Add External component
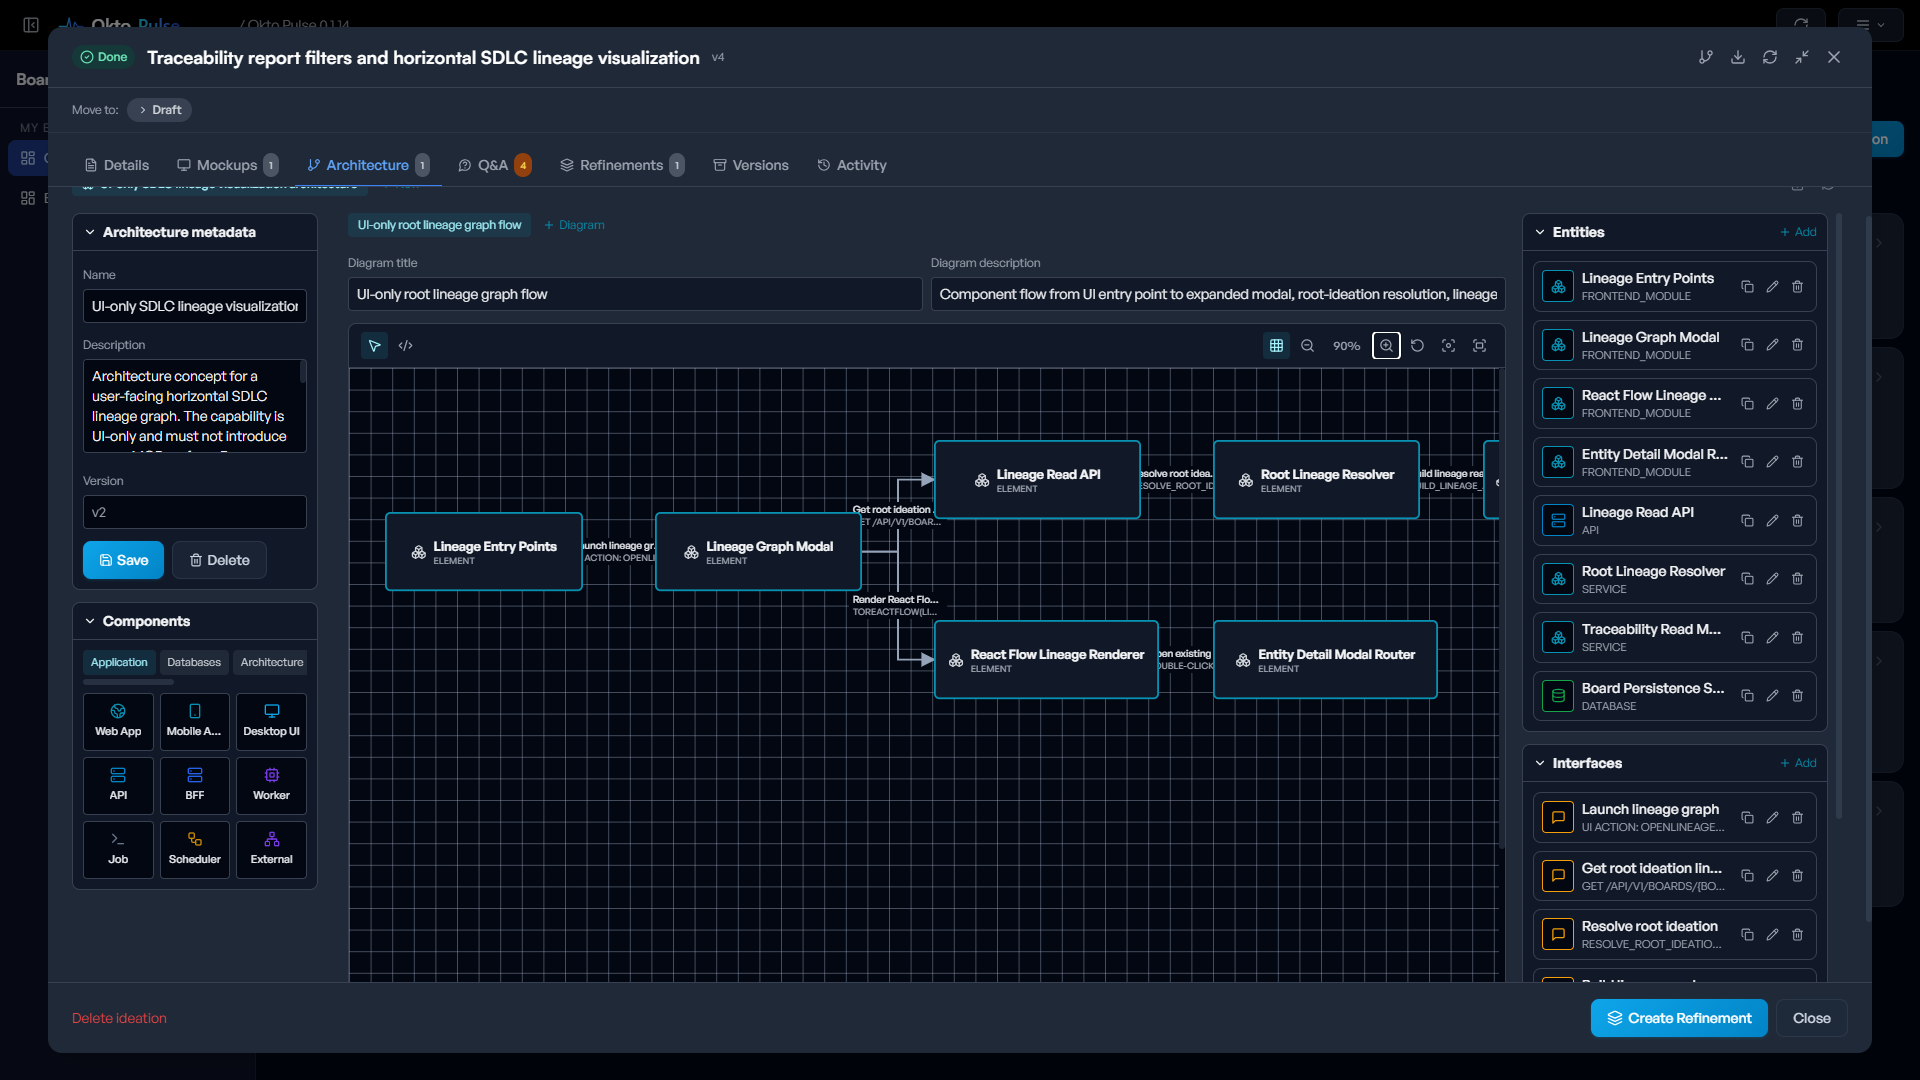 tap(271, 849)
